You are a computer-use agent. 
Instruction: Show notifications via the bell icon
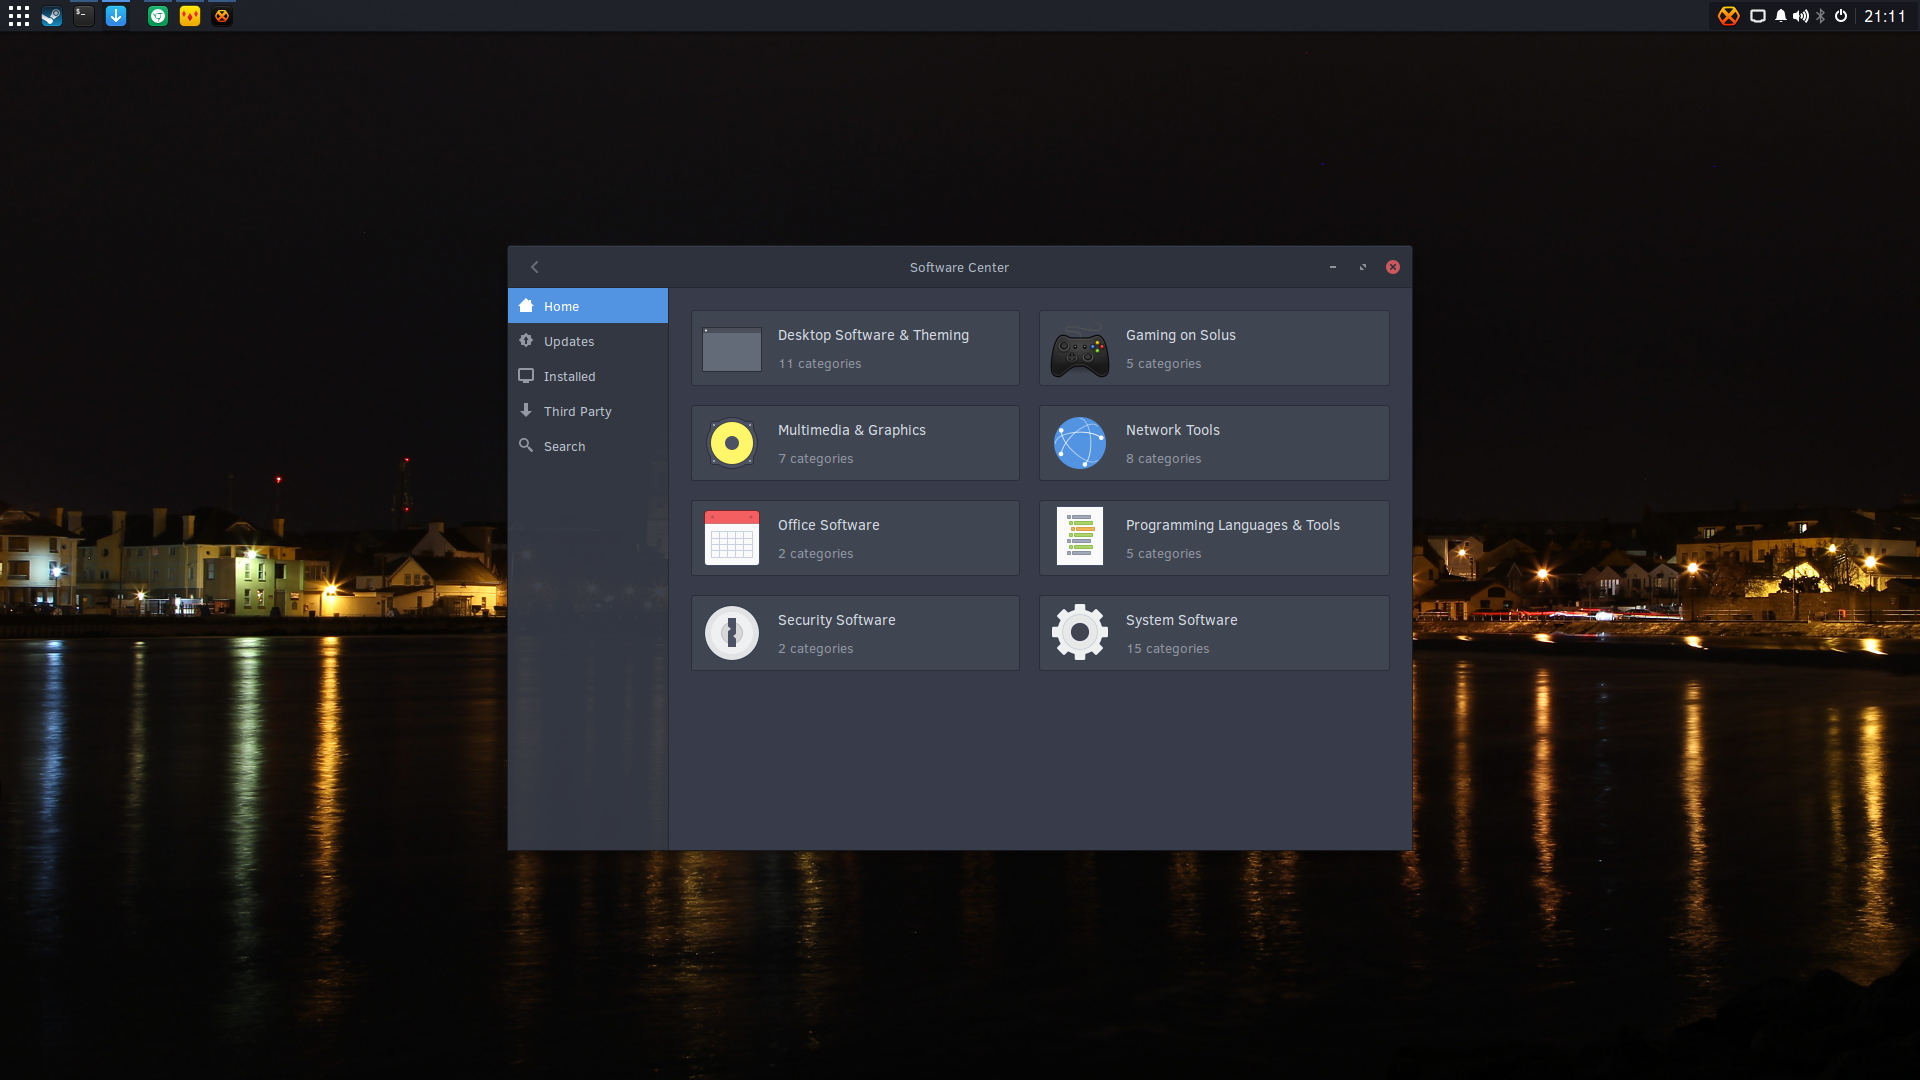pos(1781,16)
